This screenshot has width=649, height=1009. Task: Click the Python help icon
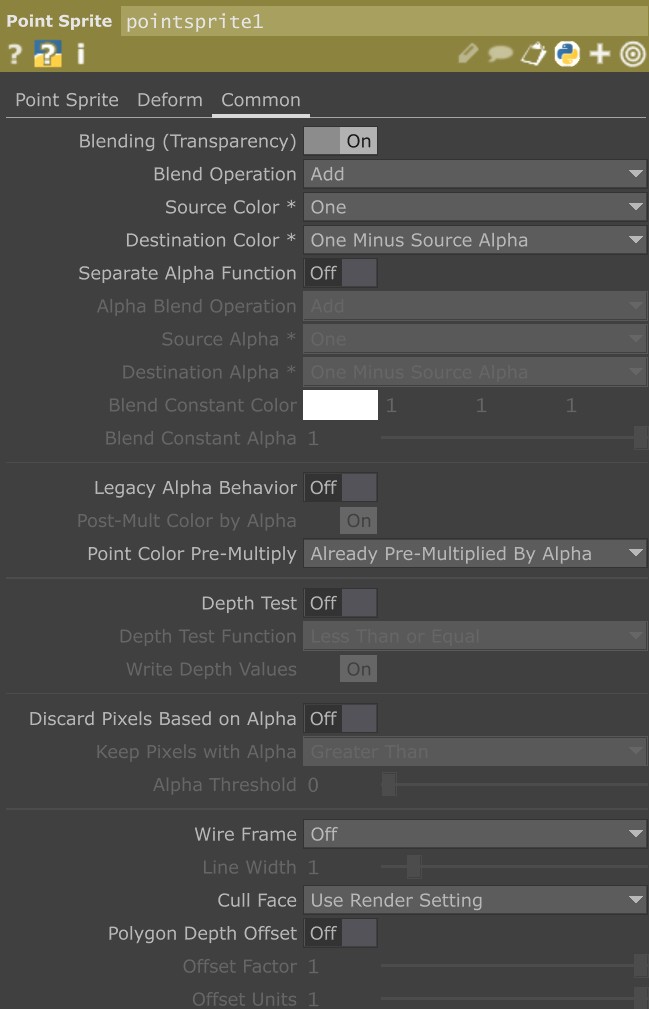coord(47,54)
